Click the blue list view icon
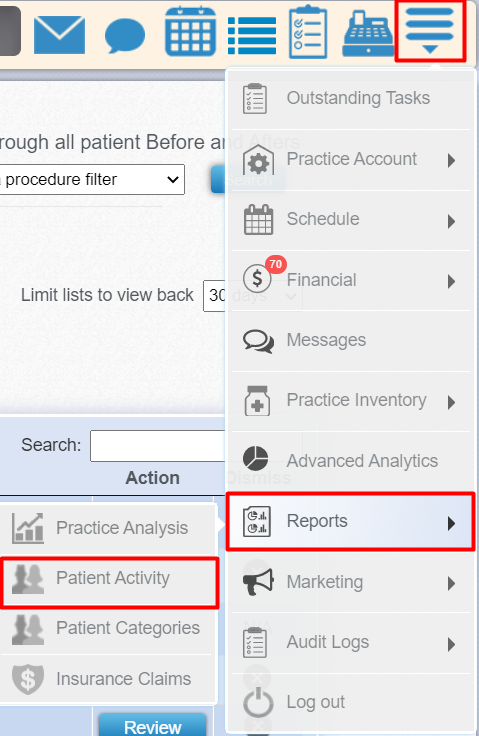The image size is (479, 736). click(252, 35)
